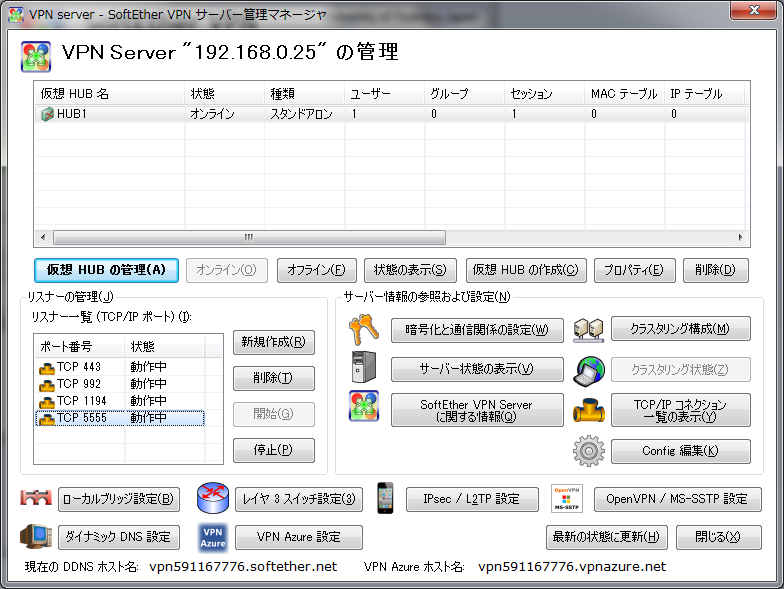Click the smartphone icon for IPsec

click(x=385, y=498)
